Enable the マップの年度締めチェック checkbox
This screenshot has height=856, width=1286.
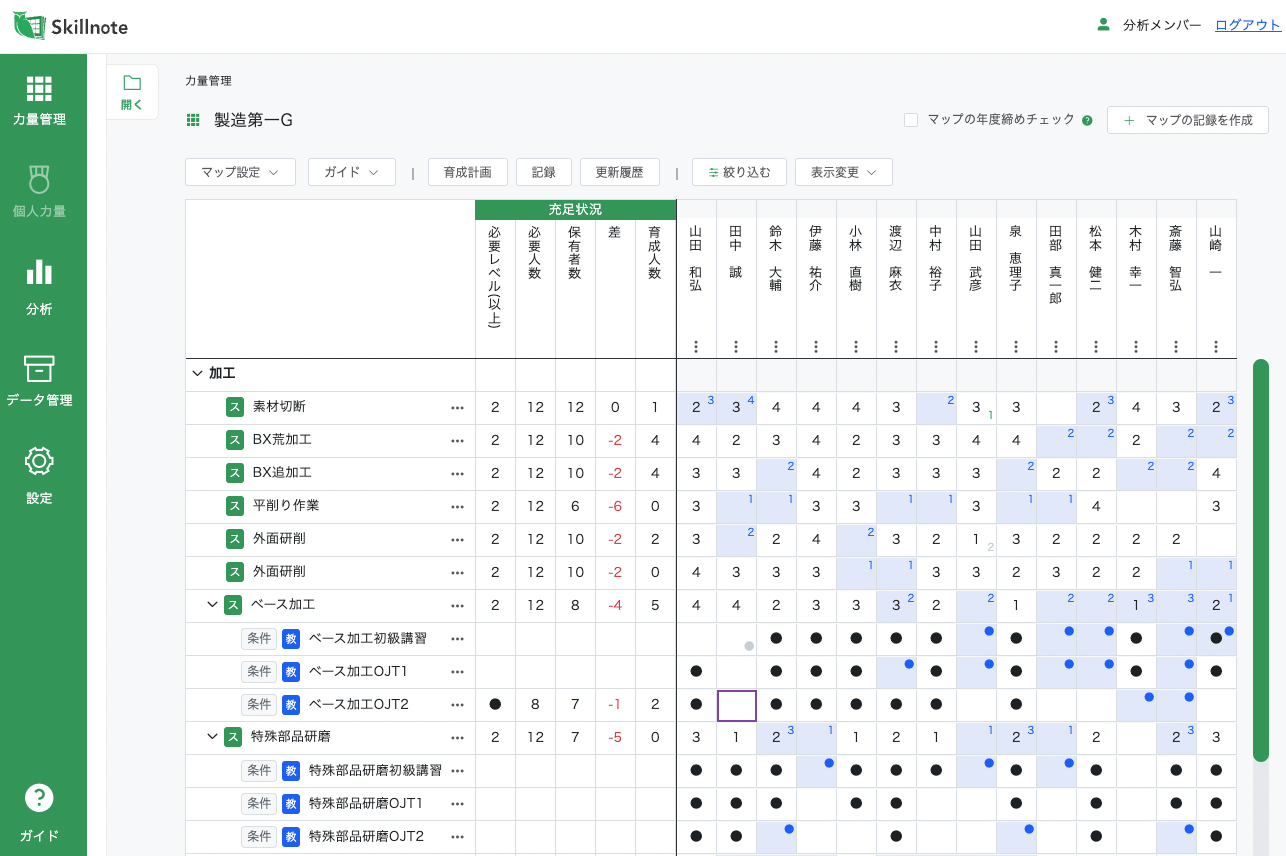[911, 119]
